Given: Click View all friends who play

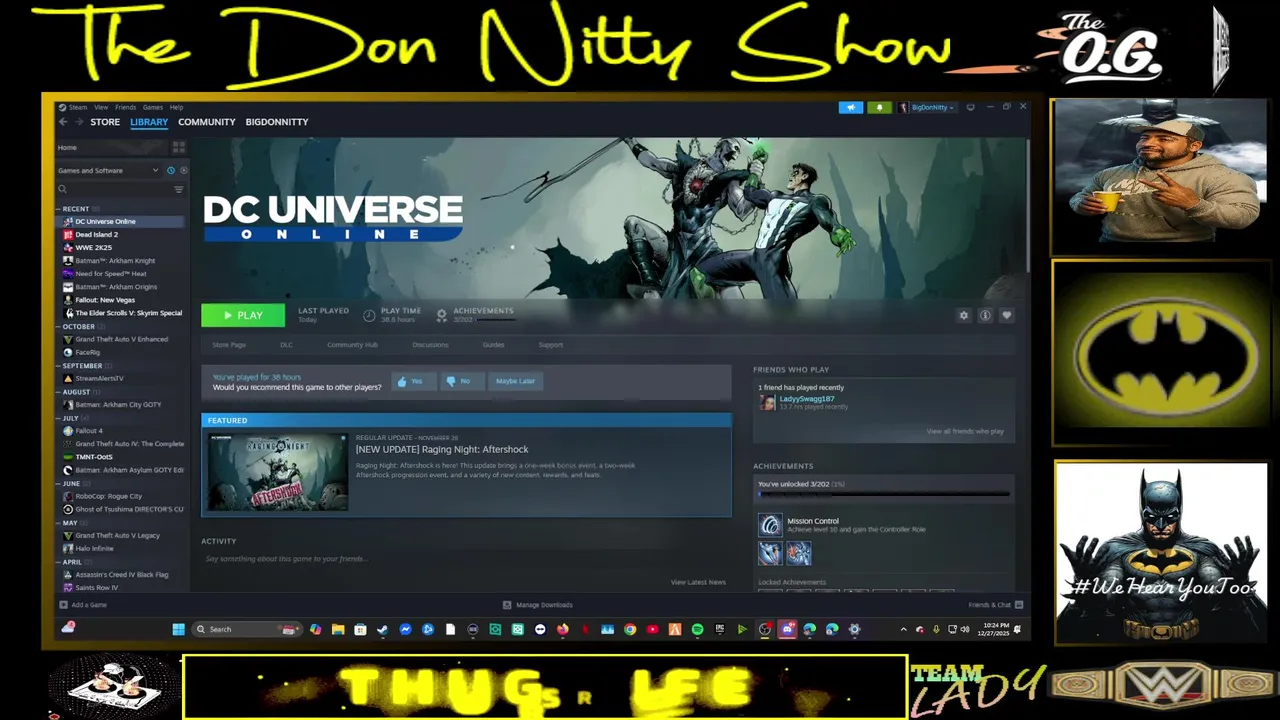Looking at the screenshot, I should [x=965, y=432].
